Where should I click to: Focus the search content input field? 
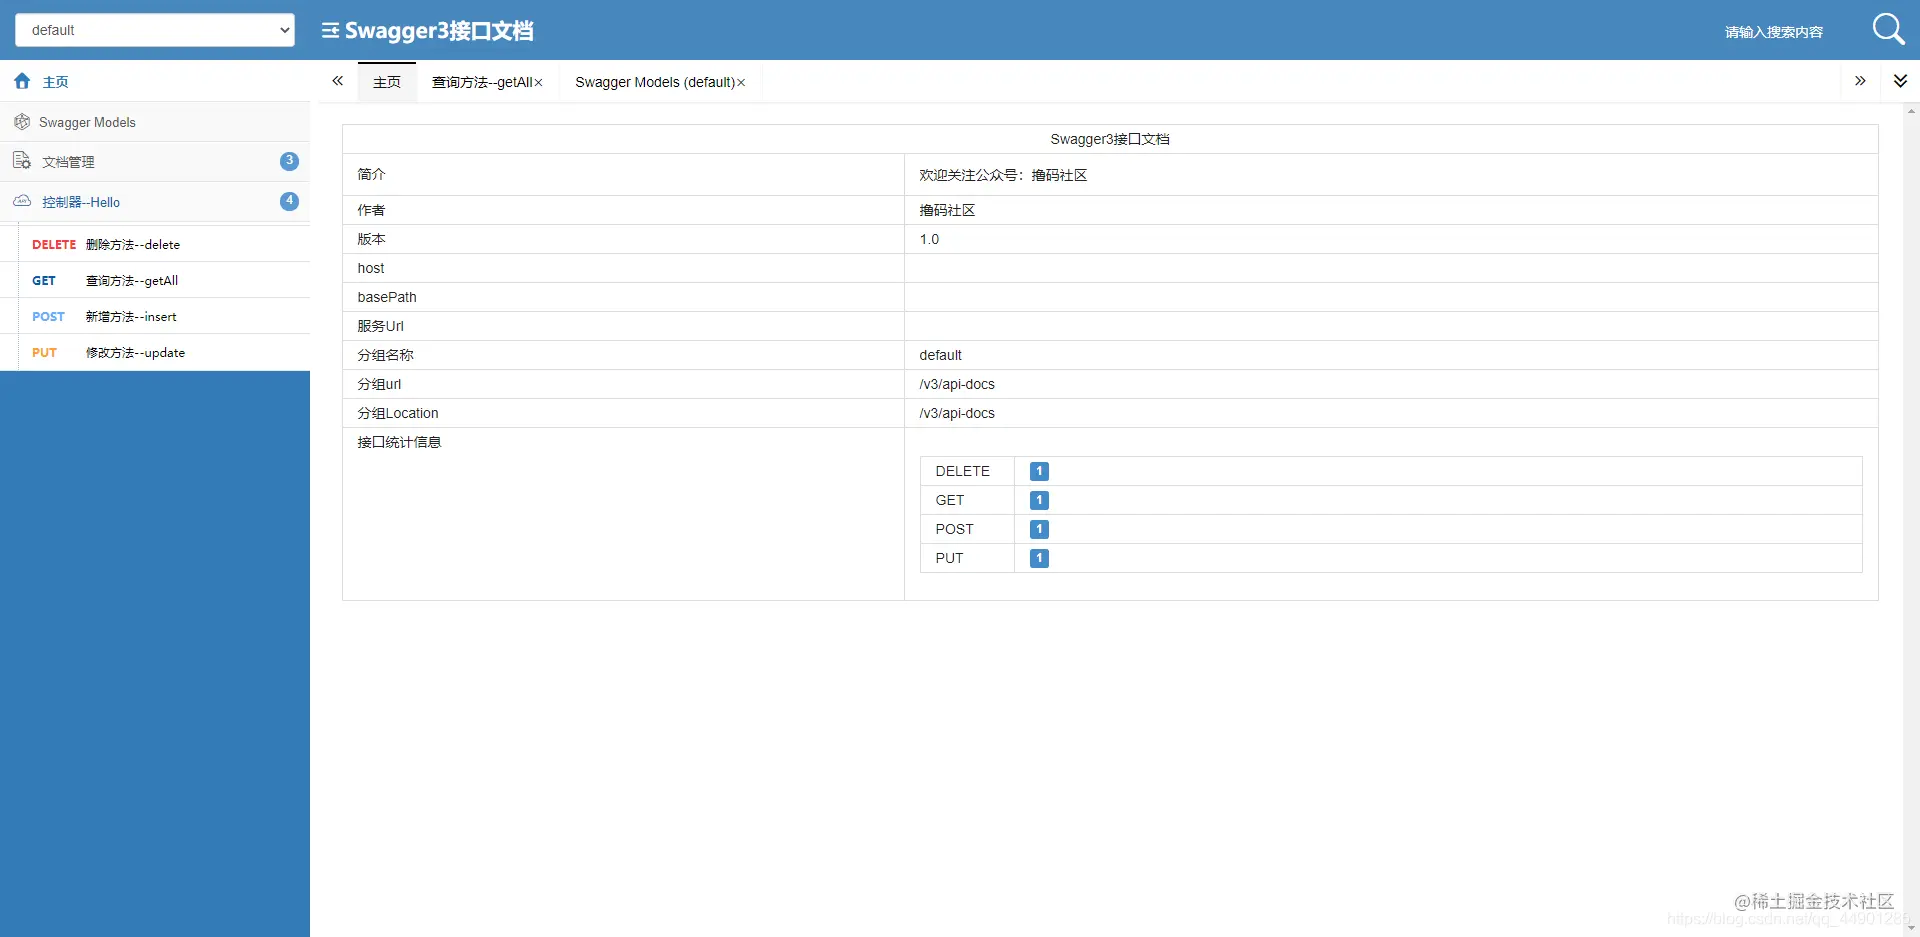(x=1774, y=32)
